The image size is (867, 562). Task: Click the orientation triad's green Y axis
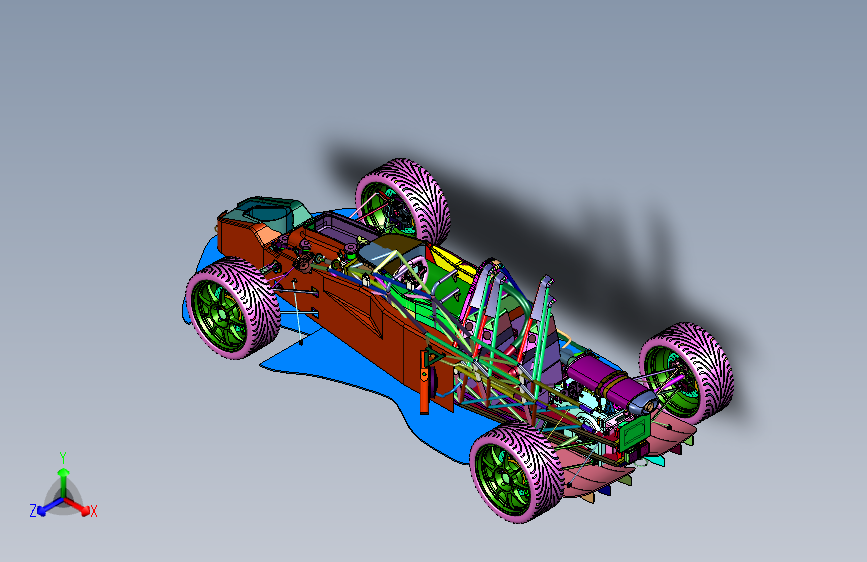[x=64, y=479]
